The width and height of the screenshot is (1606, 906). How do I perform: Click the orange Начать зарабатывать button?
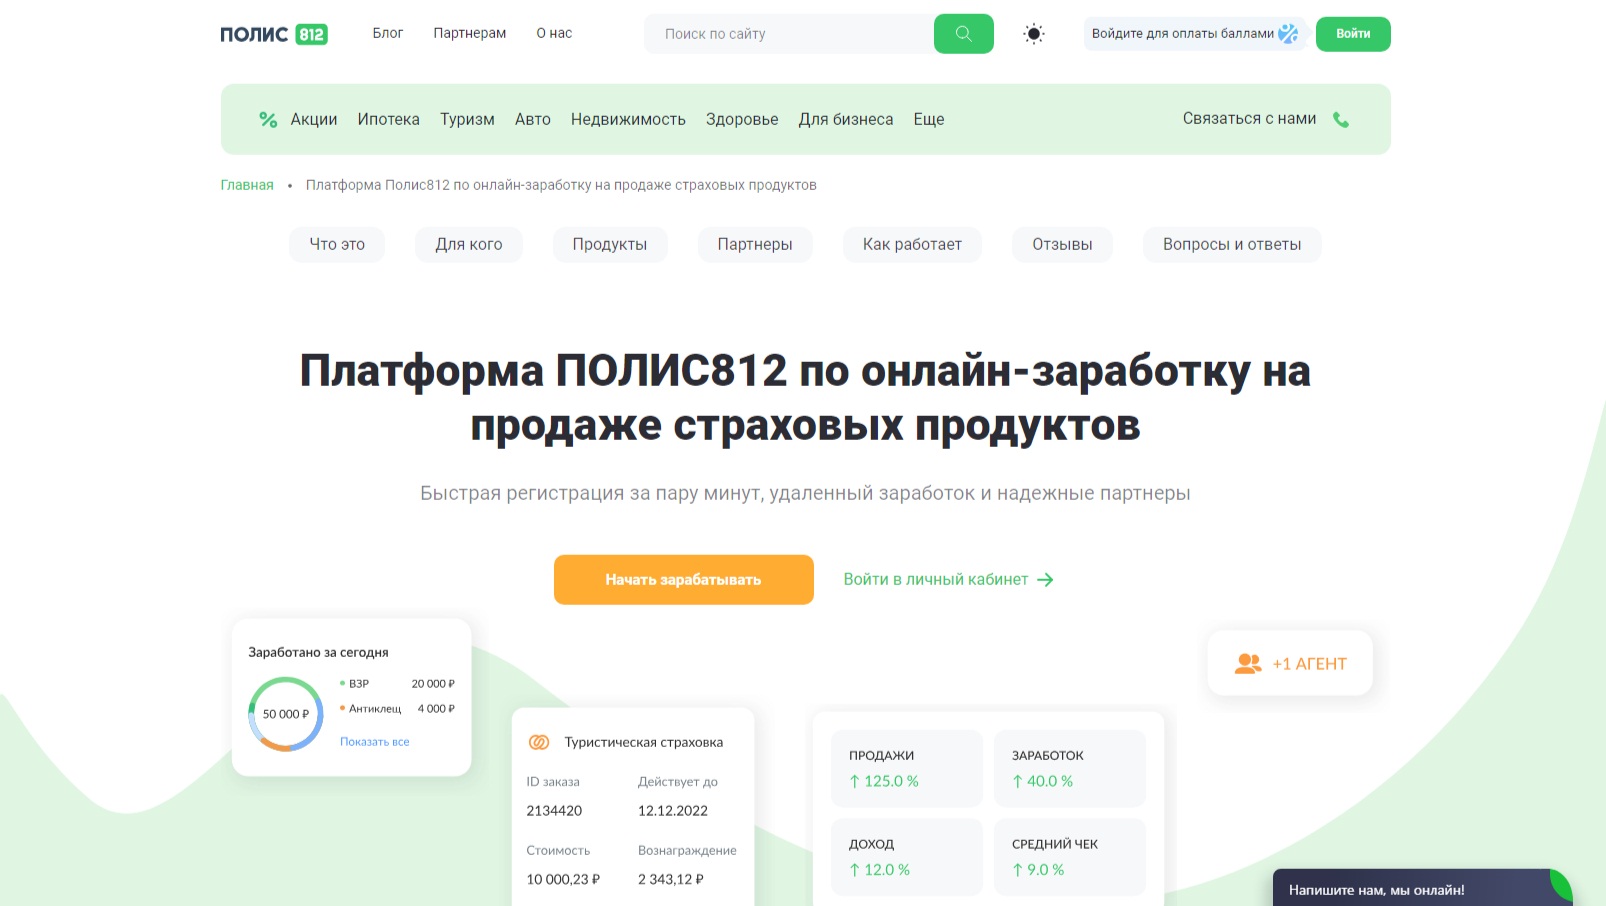point(684,580)
